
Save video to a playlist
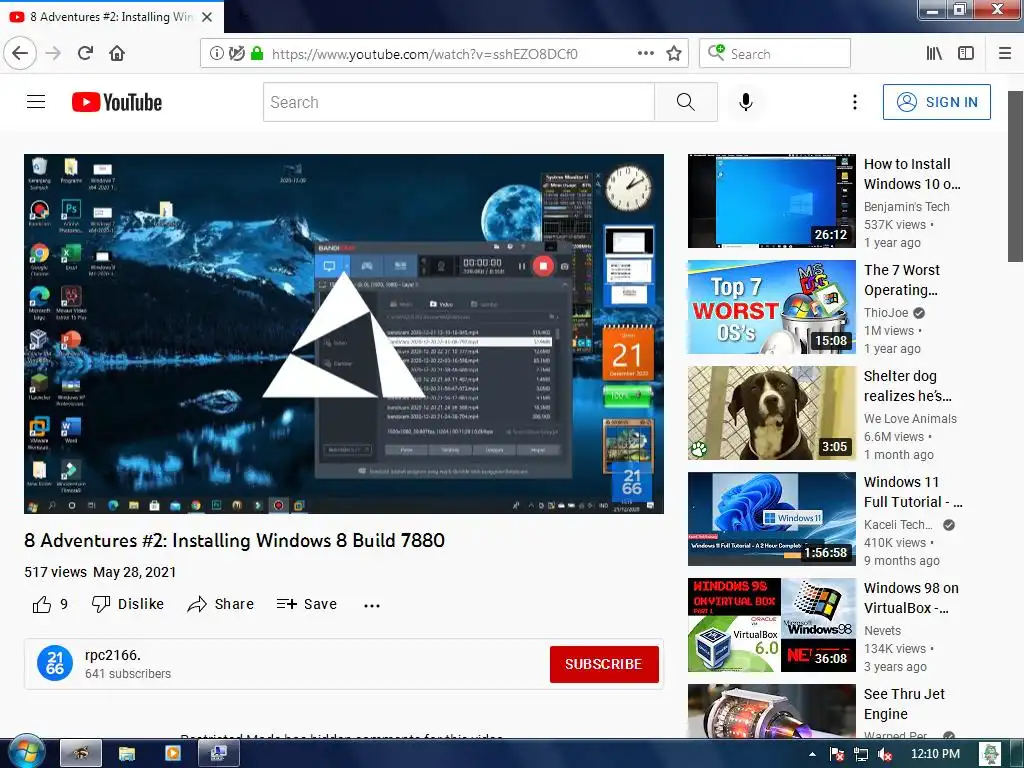pos(306,604)
